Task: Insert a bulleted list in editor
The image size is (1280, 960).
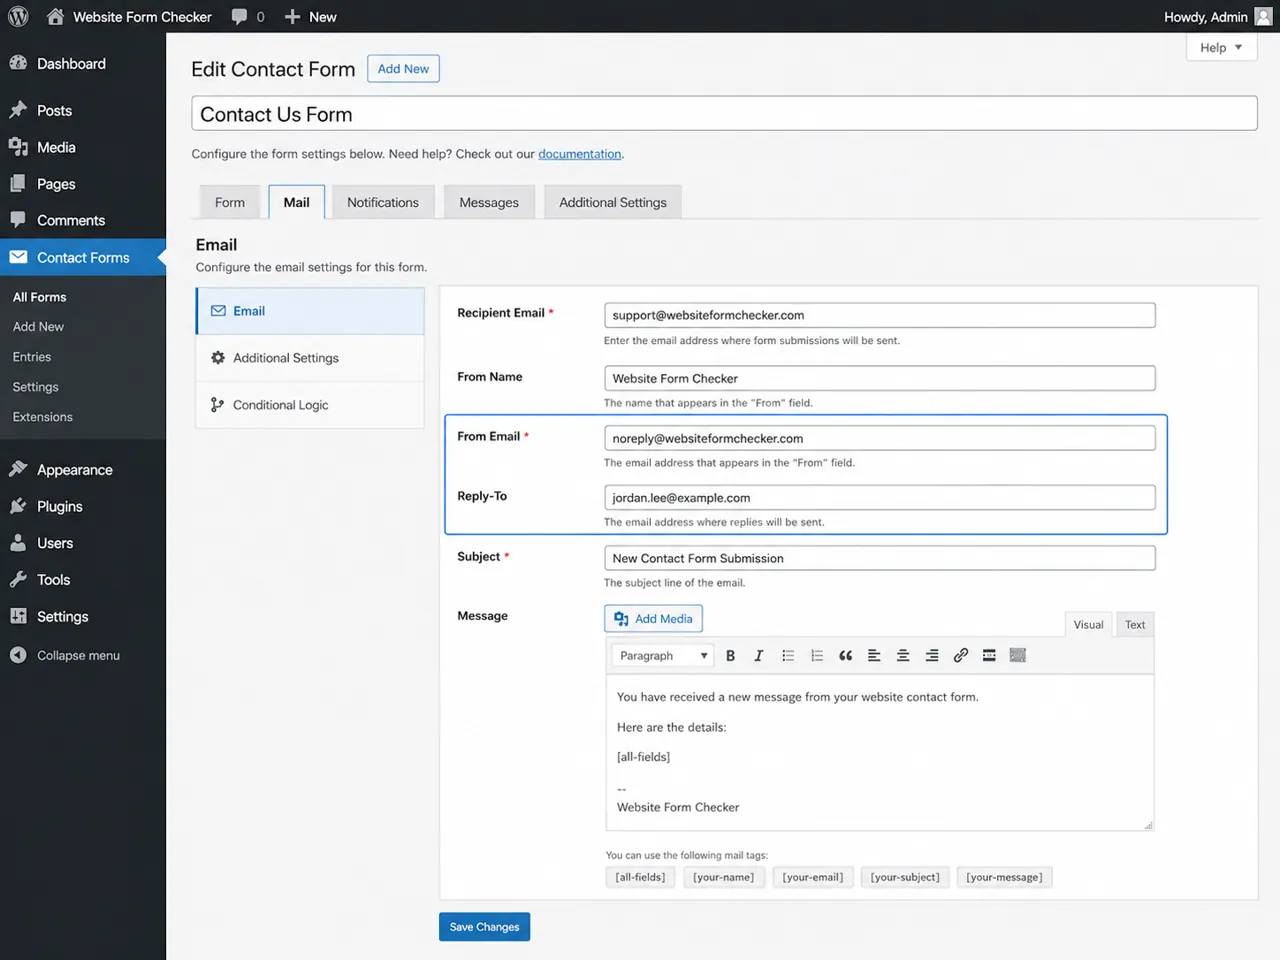Action: [x=788, y=656]
